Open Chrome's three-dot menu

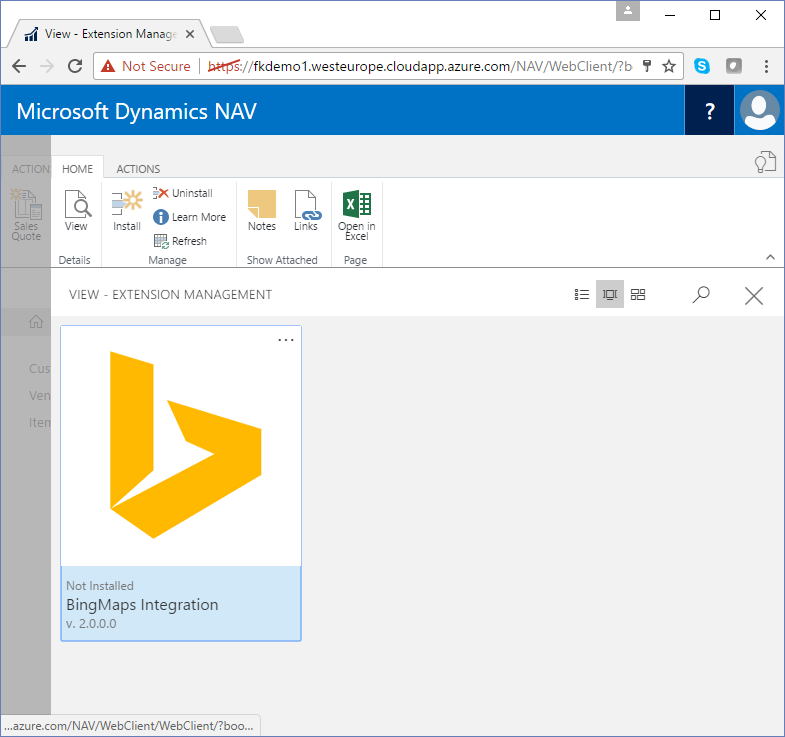[x=766, y=66]
